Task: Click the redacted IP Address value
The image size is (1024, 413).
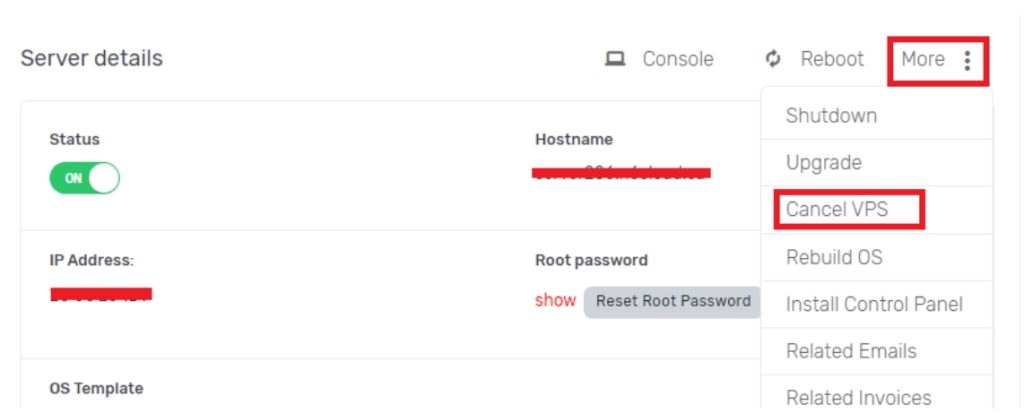Action: click(x=101, y=294)
